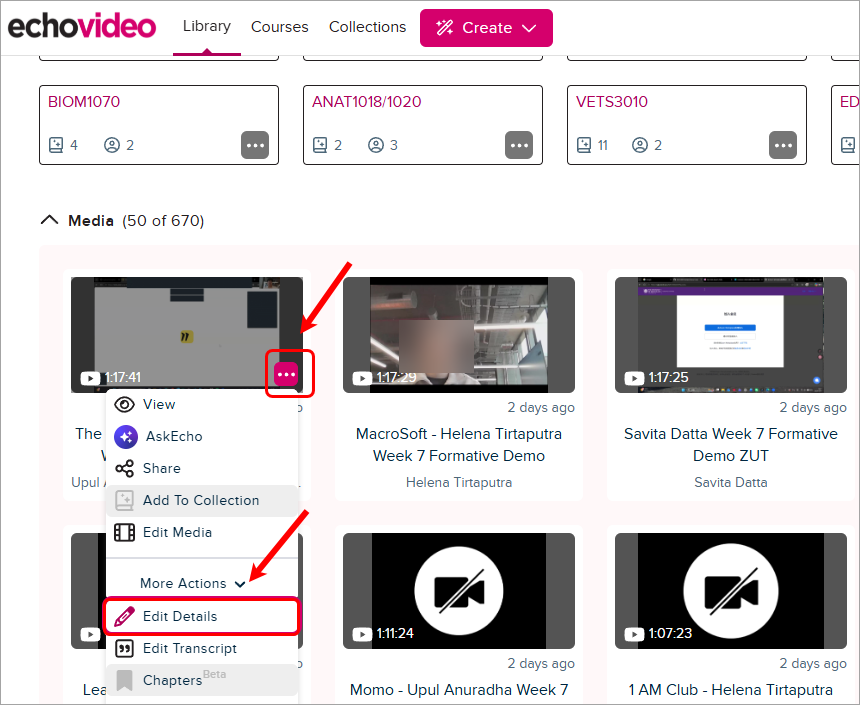Screen dimensions: 860x705
Task: Switch to the Courses tab
Action: point(280,27)
